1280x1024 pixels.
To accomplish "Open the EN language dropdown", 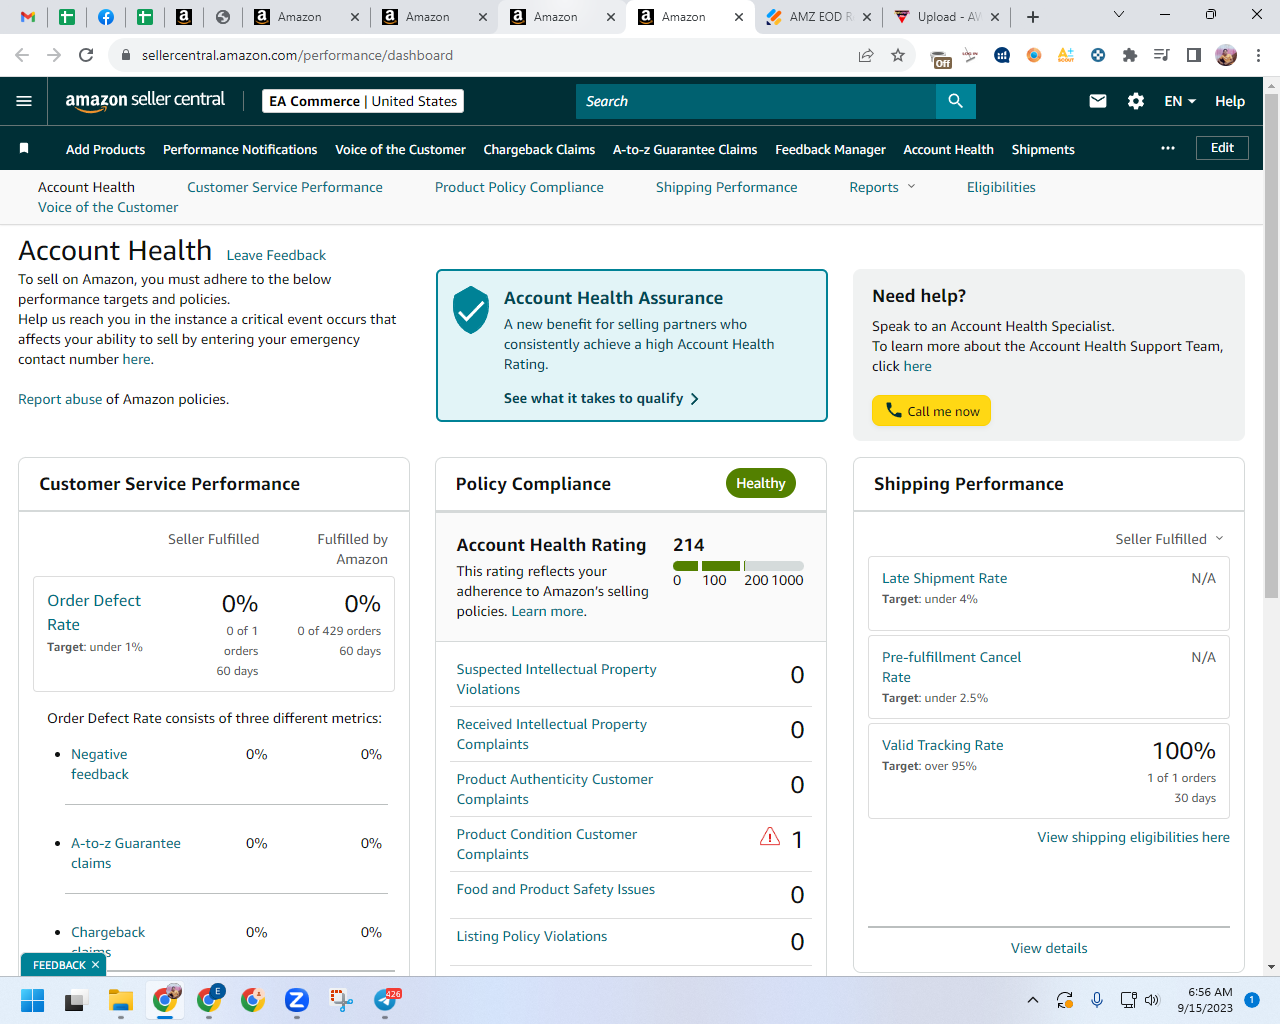I will [x=1180, y=101].
